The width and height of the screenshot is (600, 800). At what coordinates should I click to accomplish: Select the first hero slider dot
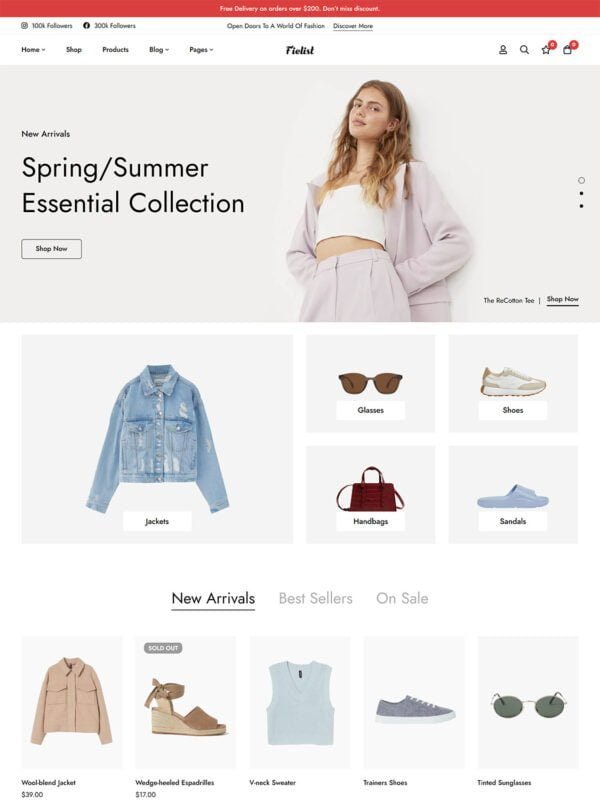click(581, 181)
